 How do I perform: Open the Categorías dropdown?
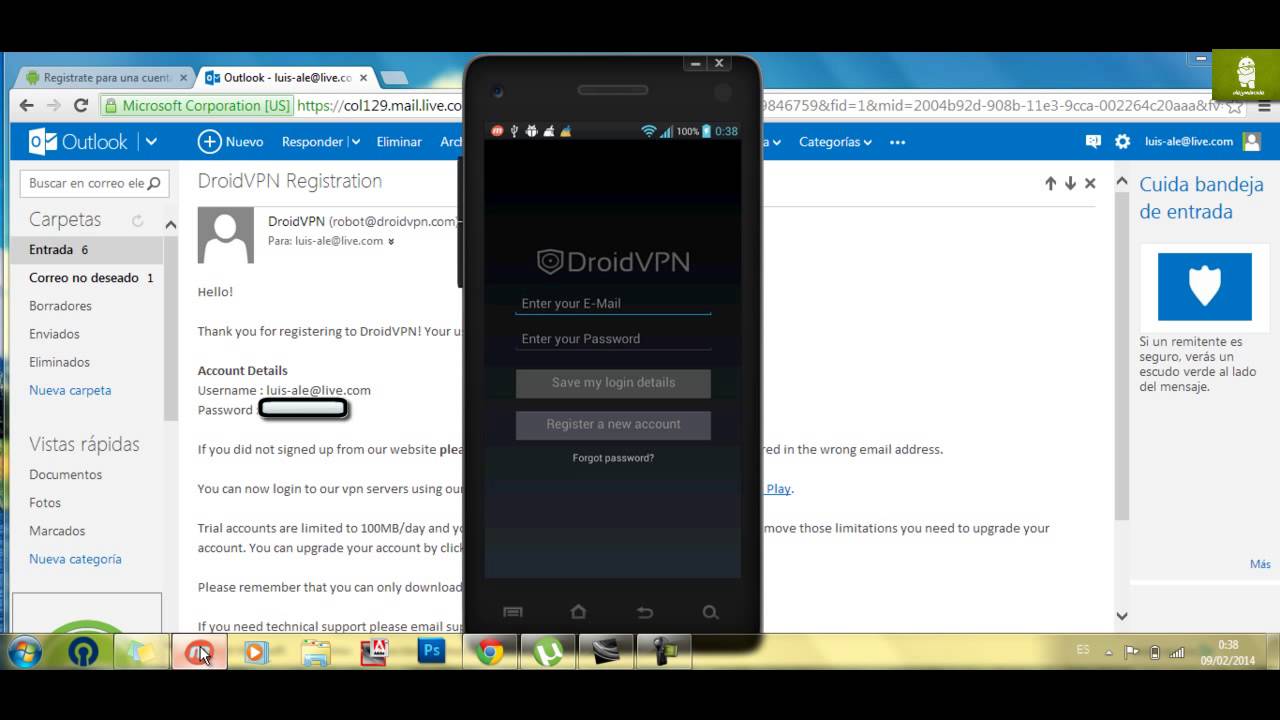pyautogui.click(x=835, y=142)
